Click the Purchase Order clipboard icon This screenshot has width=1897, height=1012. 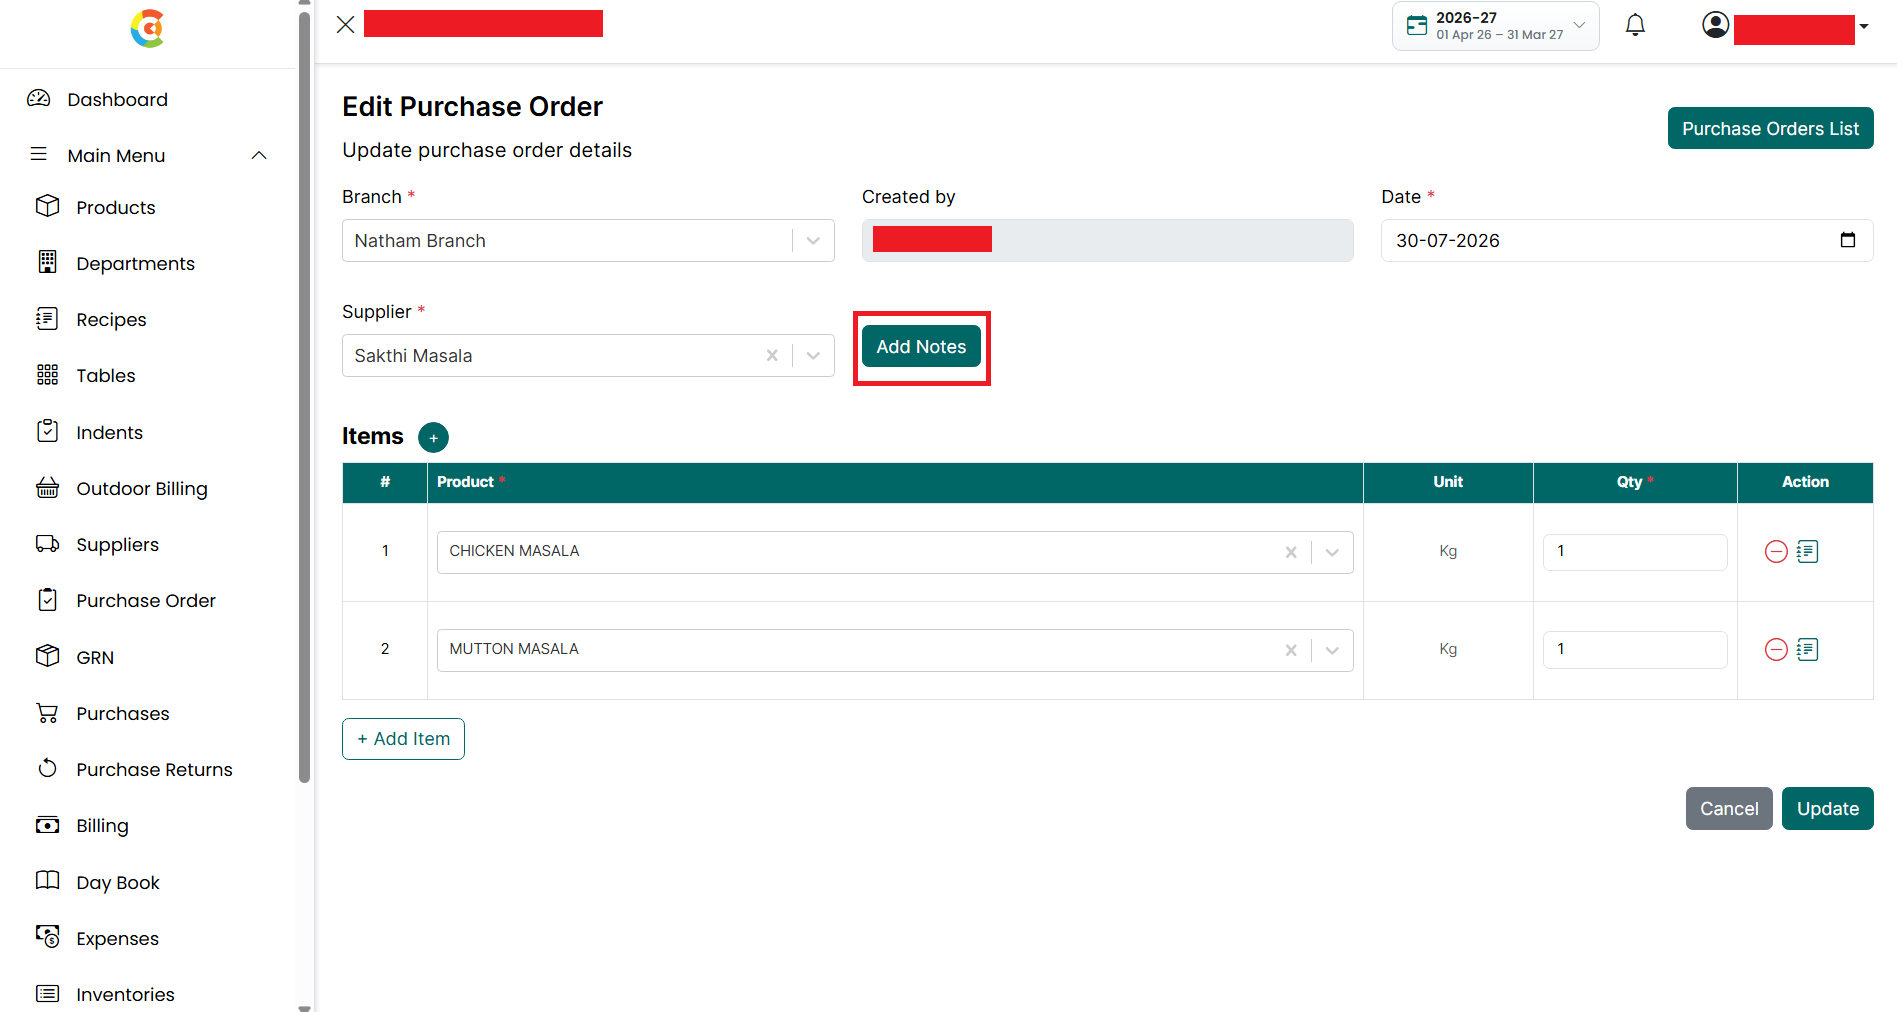click(x=47, y=600)
